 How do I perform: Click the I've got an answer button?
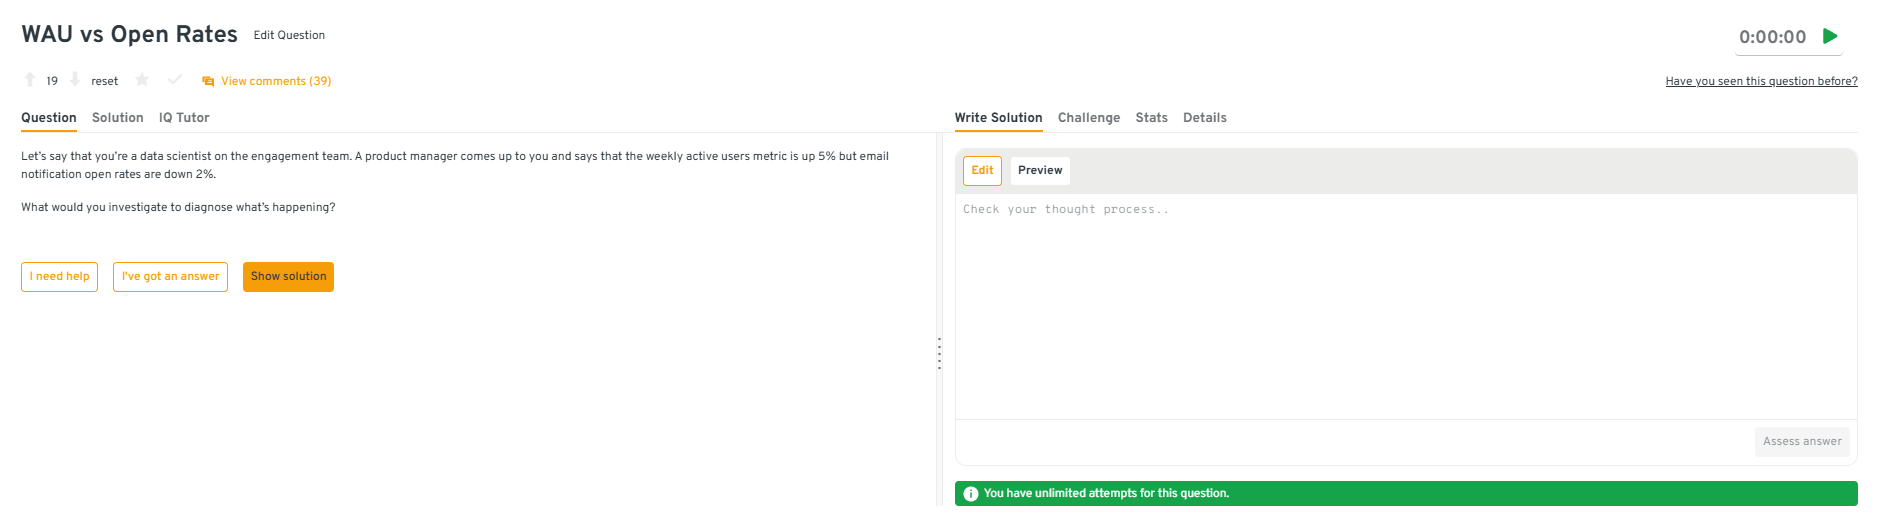(x=170, y=277)
